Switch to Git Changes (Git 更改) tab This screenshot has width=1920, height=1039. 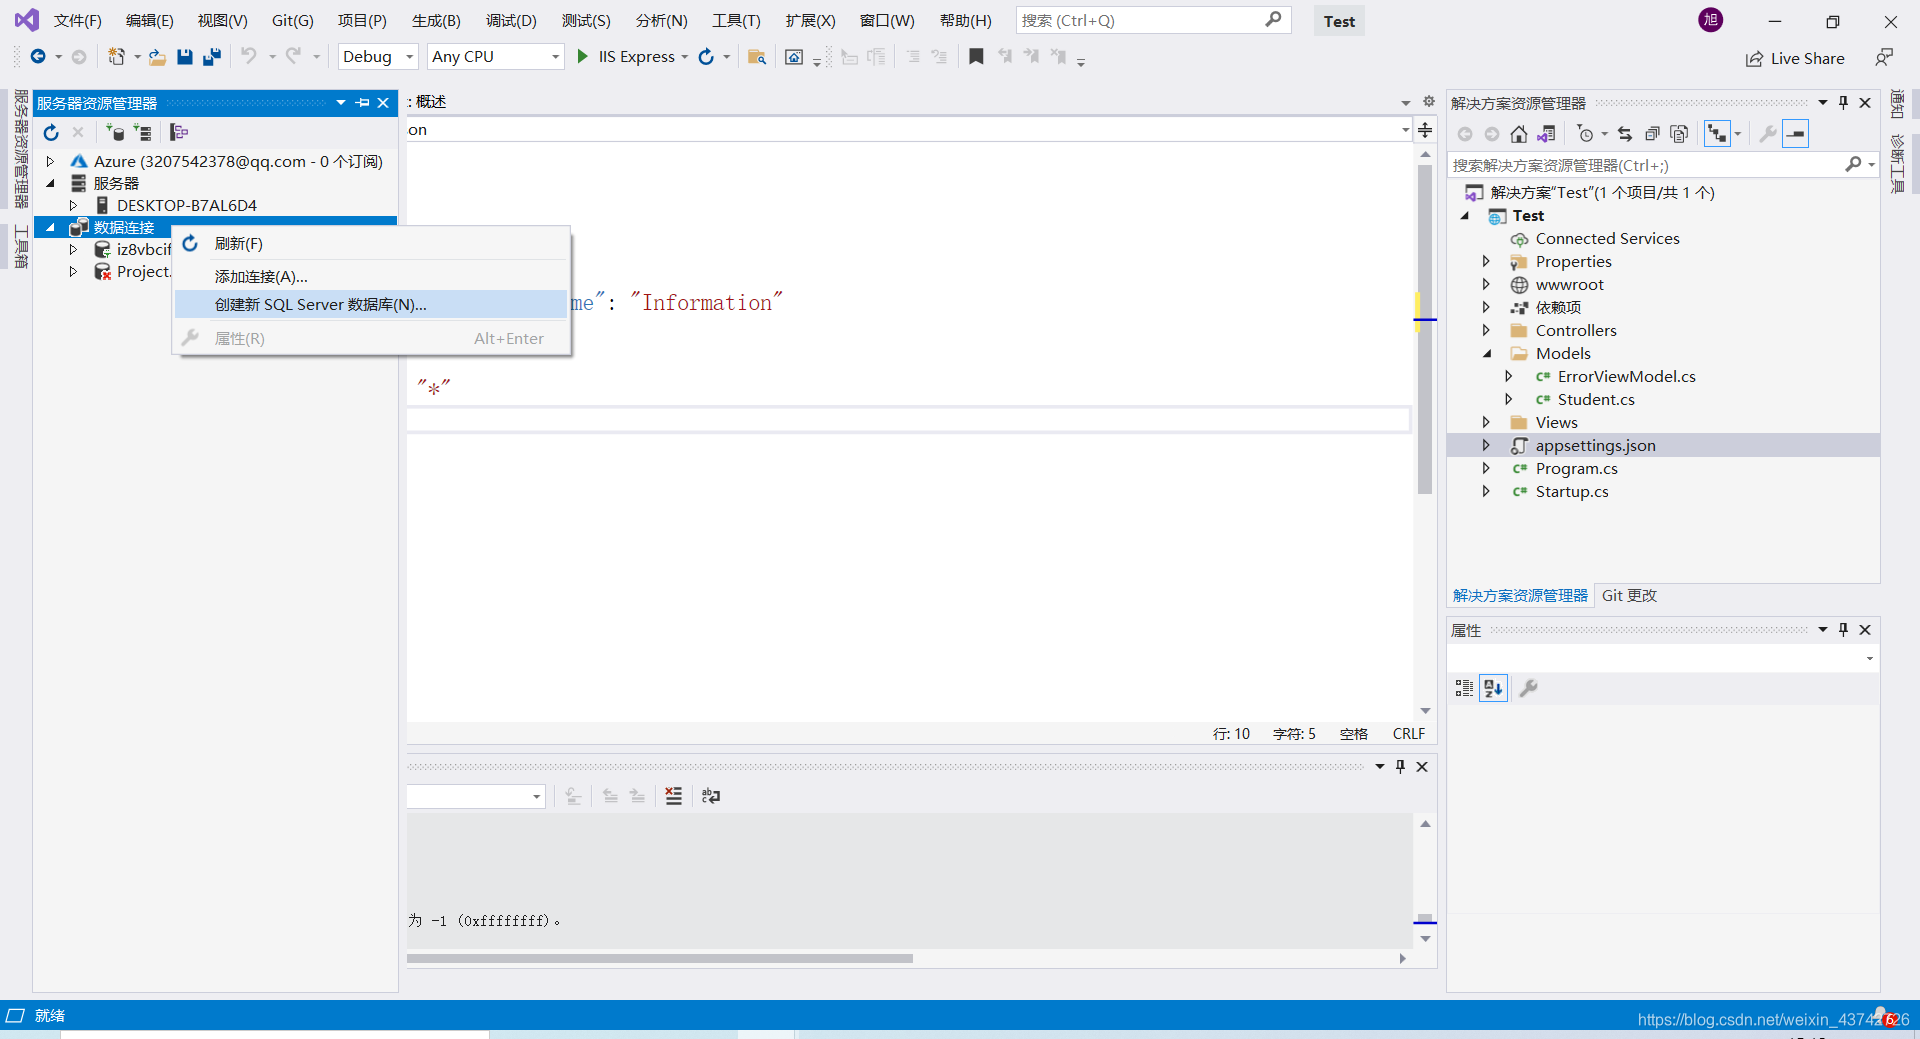1629,595
